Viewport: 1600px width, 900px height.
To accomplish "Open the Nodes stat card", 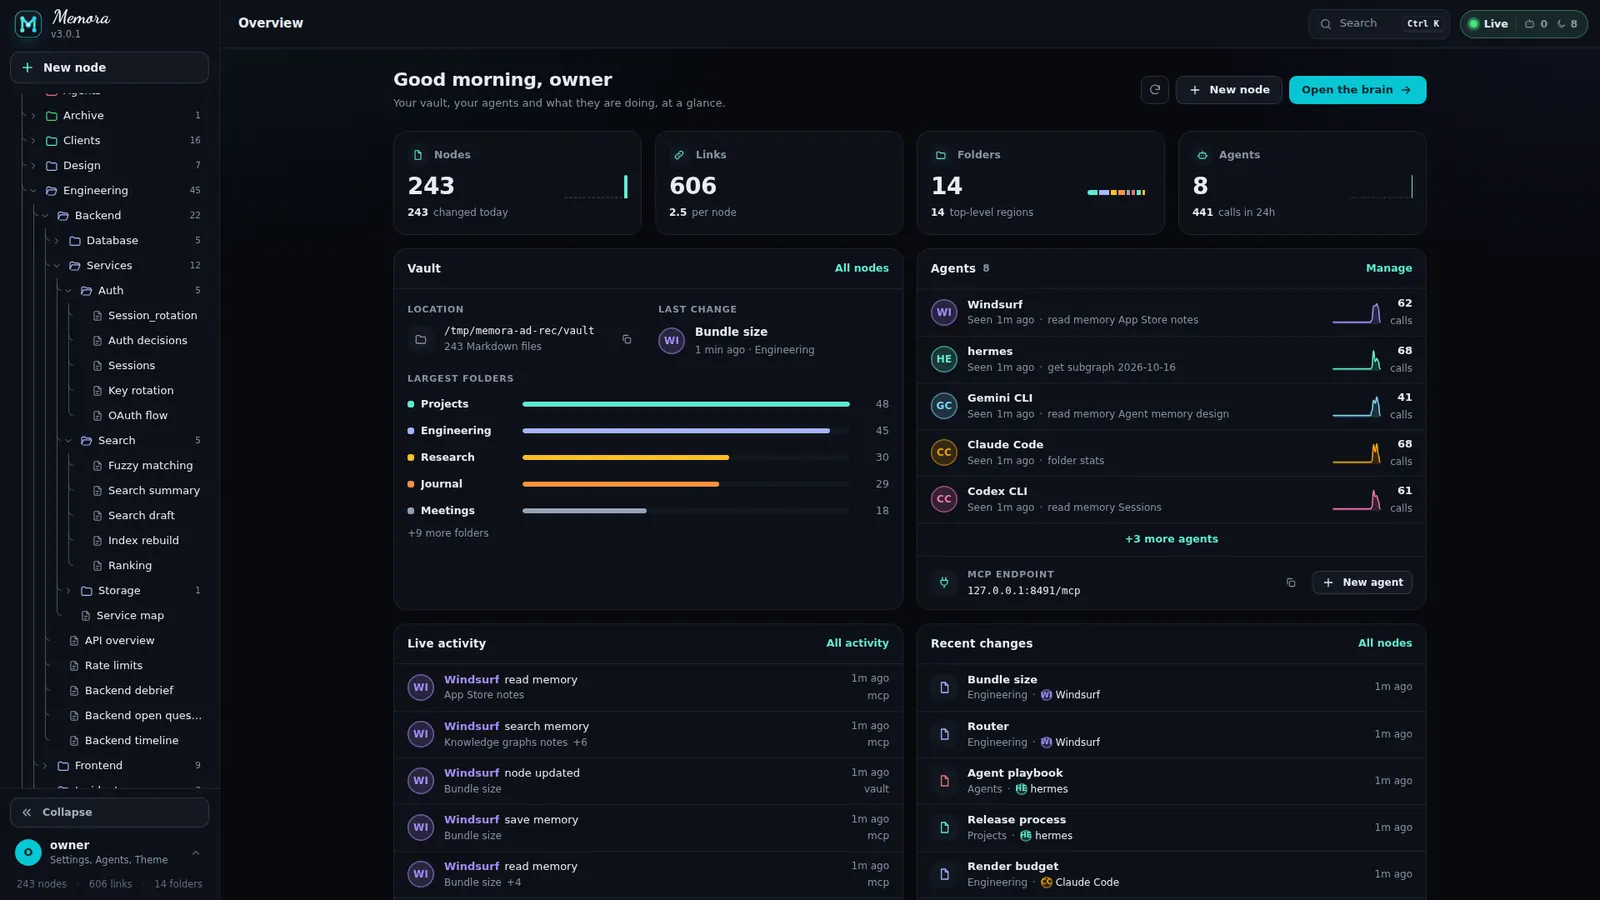I will coord(517,183).
